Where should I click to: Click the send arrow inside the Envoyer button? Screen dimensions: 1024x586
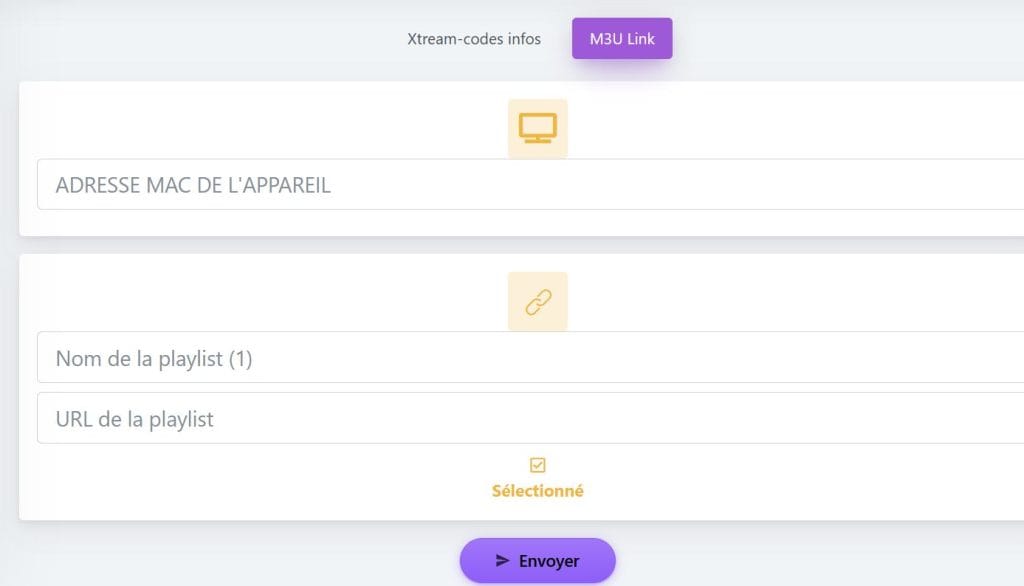coord(503,561)
